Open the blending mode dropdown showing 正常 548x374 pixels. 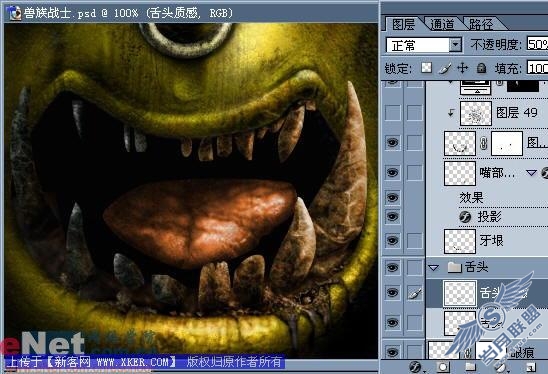coord(424,45)
